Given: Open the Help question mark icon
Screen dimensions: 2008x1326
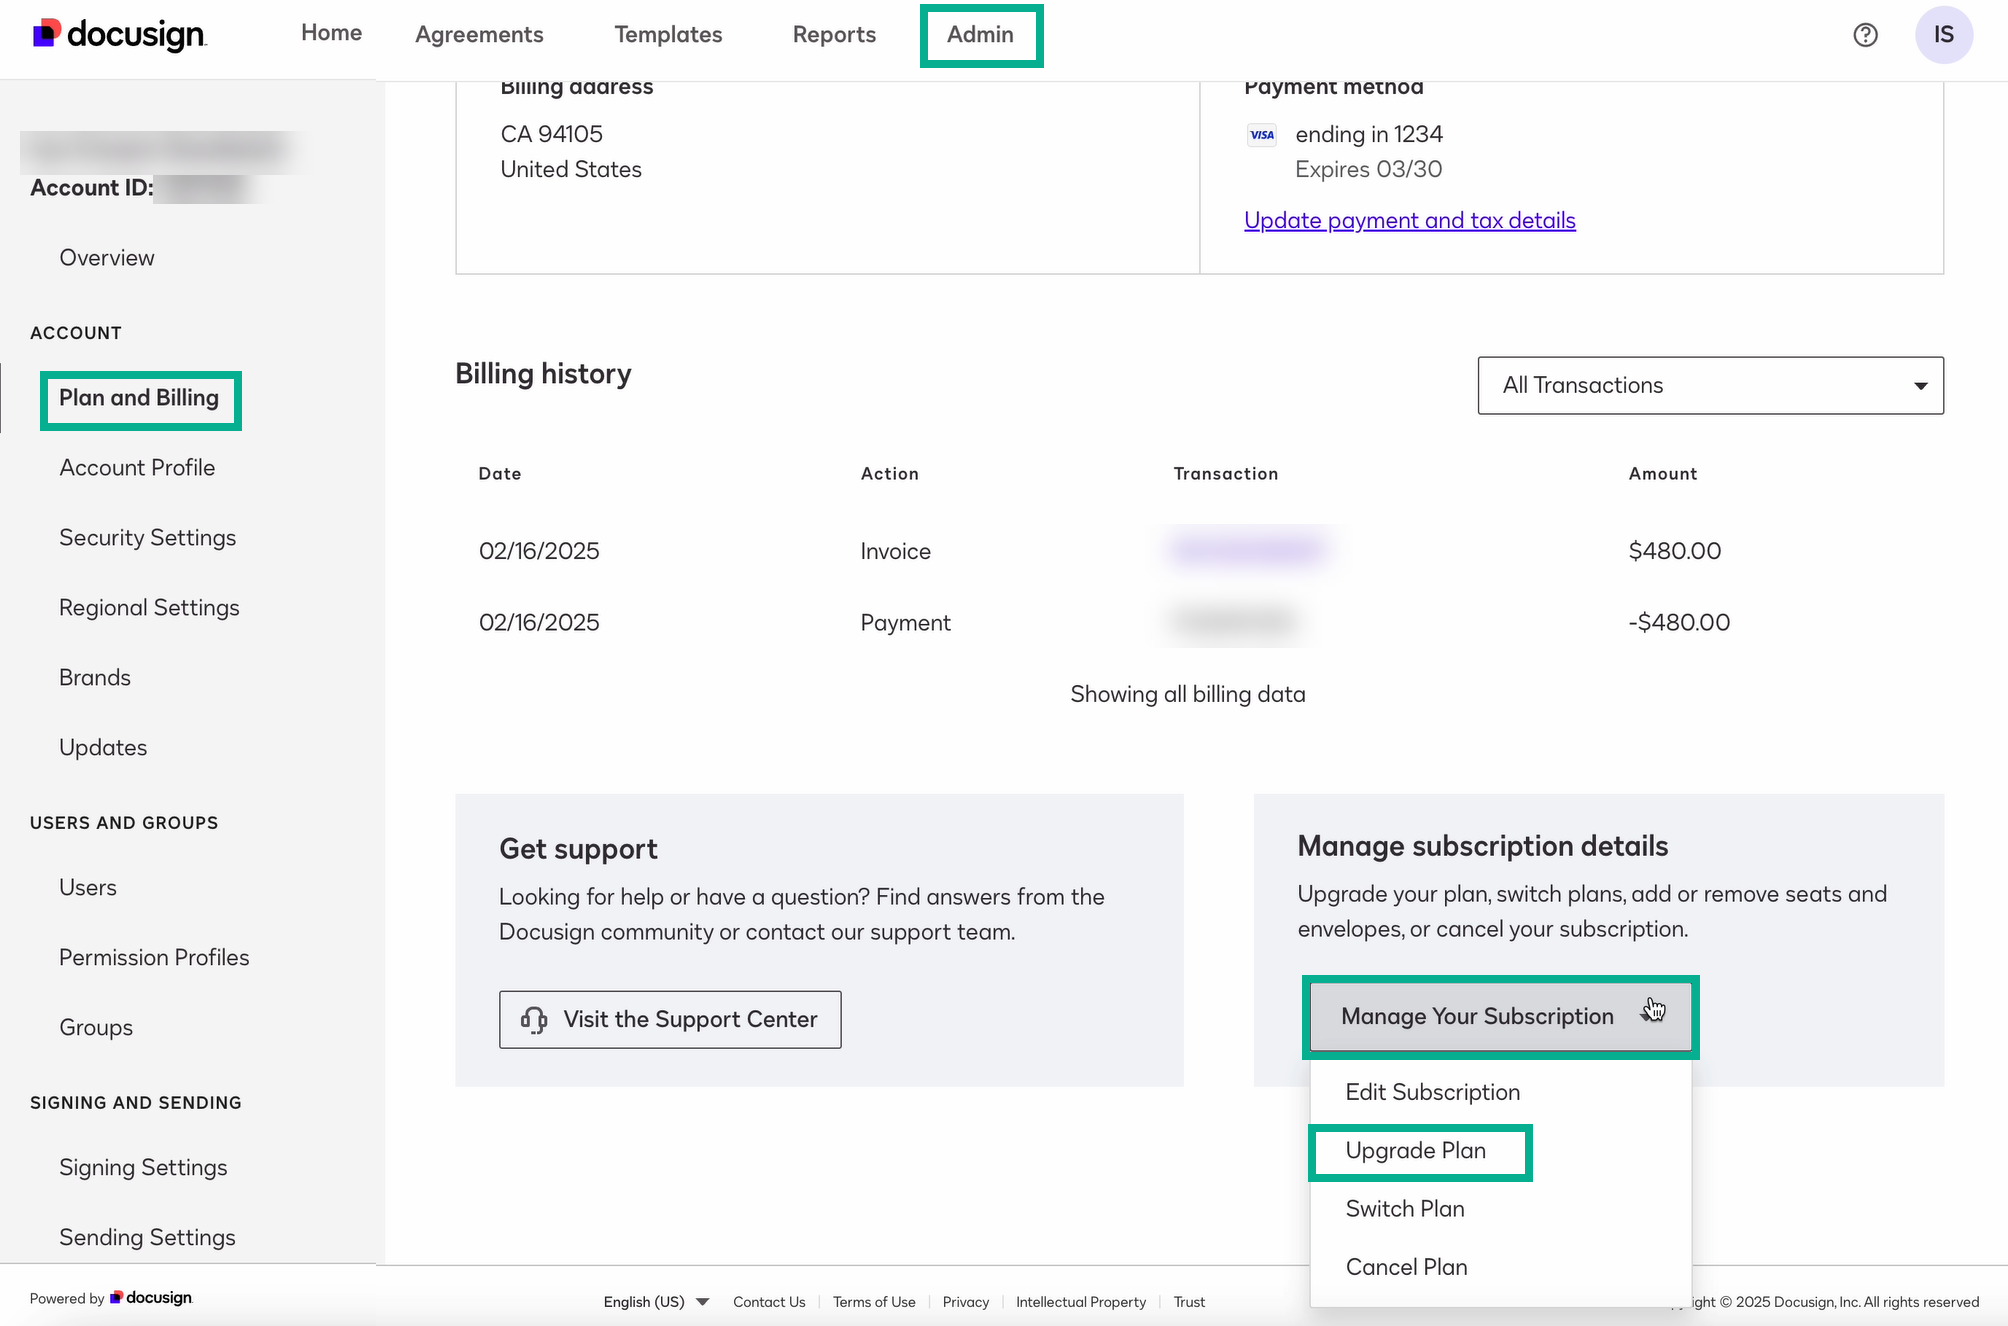Looking at the screenshot, I should [1865, 34].
